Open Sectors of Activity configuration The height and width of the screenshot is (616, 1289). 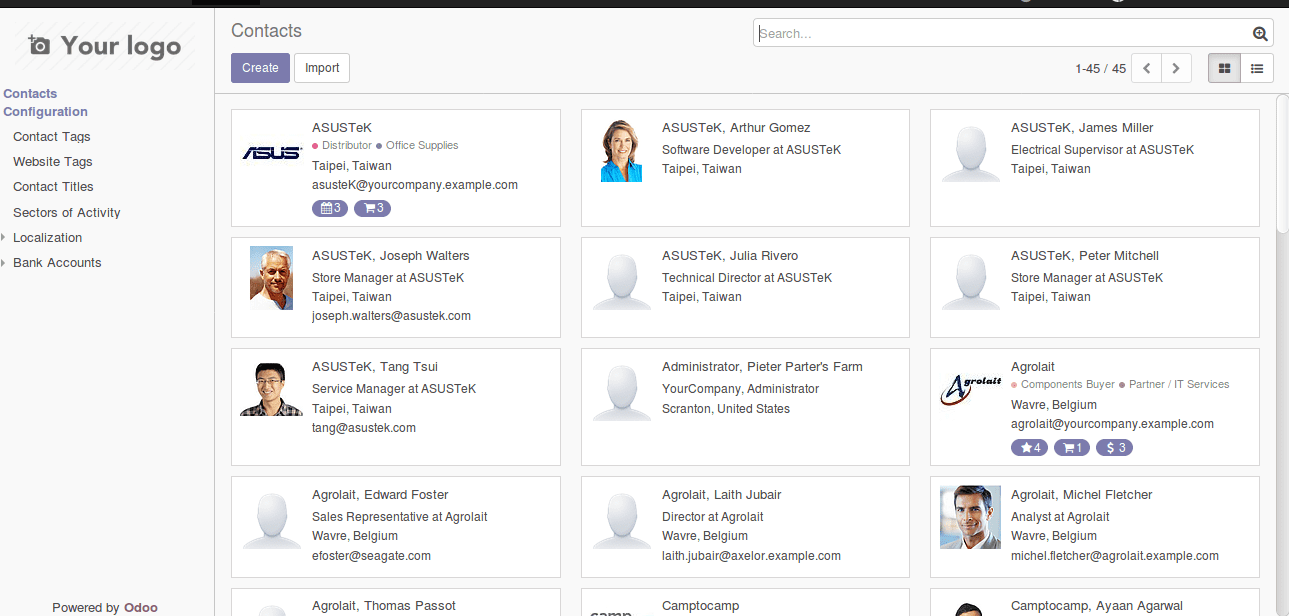coord(67,213)
